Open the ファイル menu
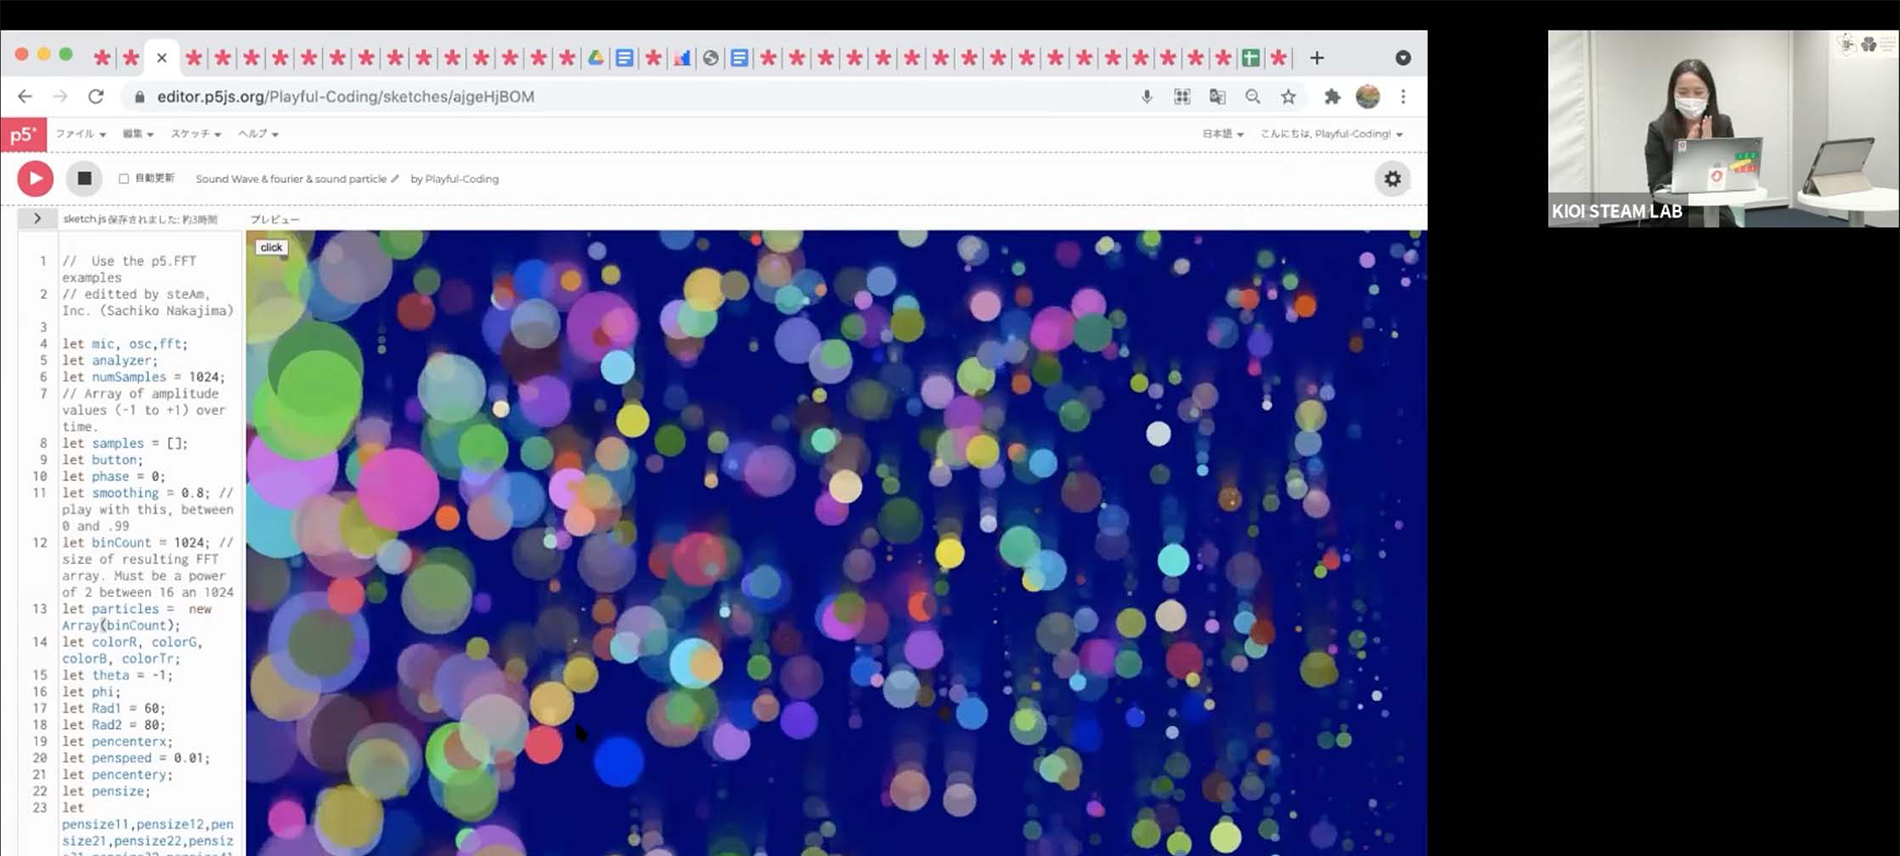Image resolution: width=1900 pixels, height=856 pixels. [x=80, y=134]
